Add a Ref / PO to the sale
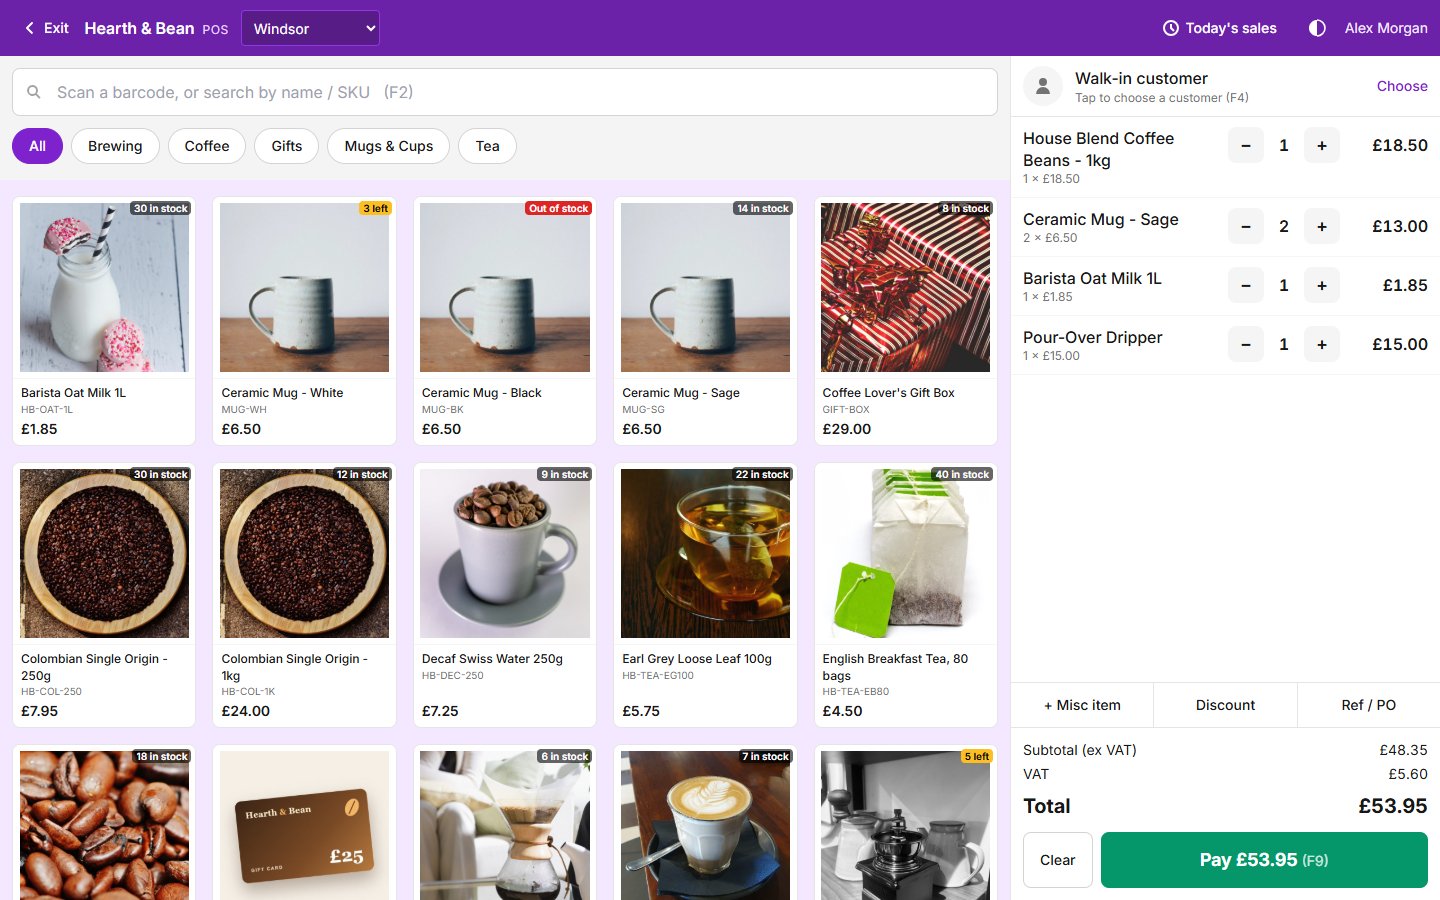Image resolution: width=1440 pixels, height=900 pixels. (x=1368, y=705)
